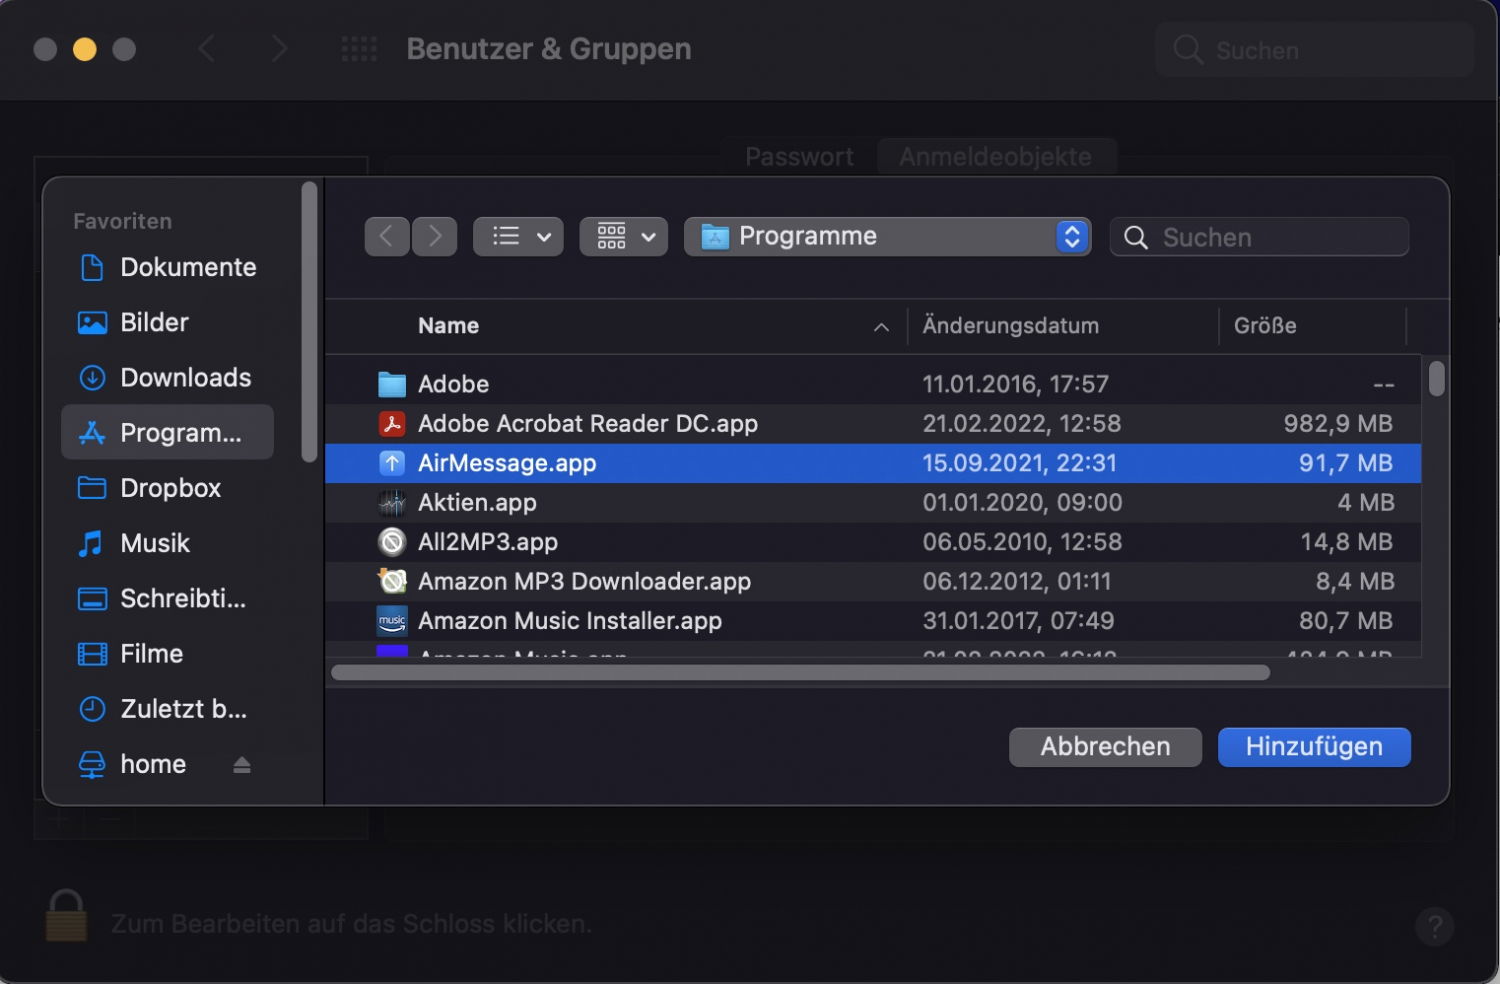Click the Suchen field in Benutzer & Gruppen window
This screenshot has height=984, width=1500.
(x=1314, y=50)
